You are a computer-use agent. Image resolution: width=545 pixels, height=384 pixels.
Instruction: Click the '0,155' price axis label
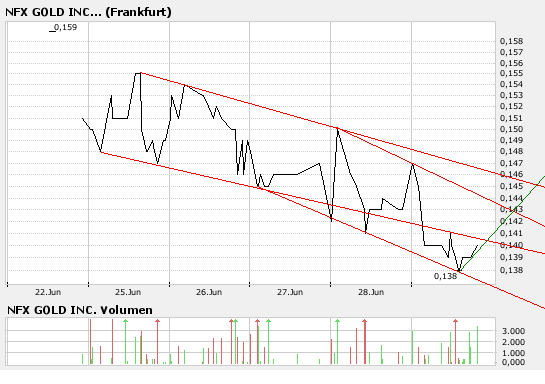pyautogui.click(x=511, y=73)
